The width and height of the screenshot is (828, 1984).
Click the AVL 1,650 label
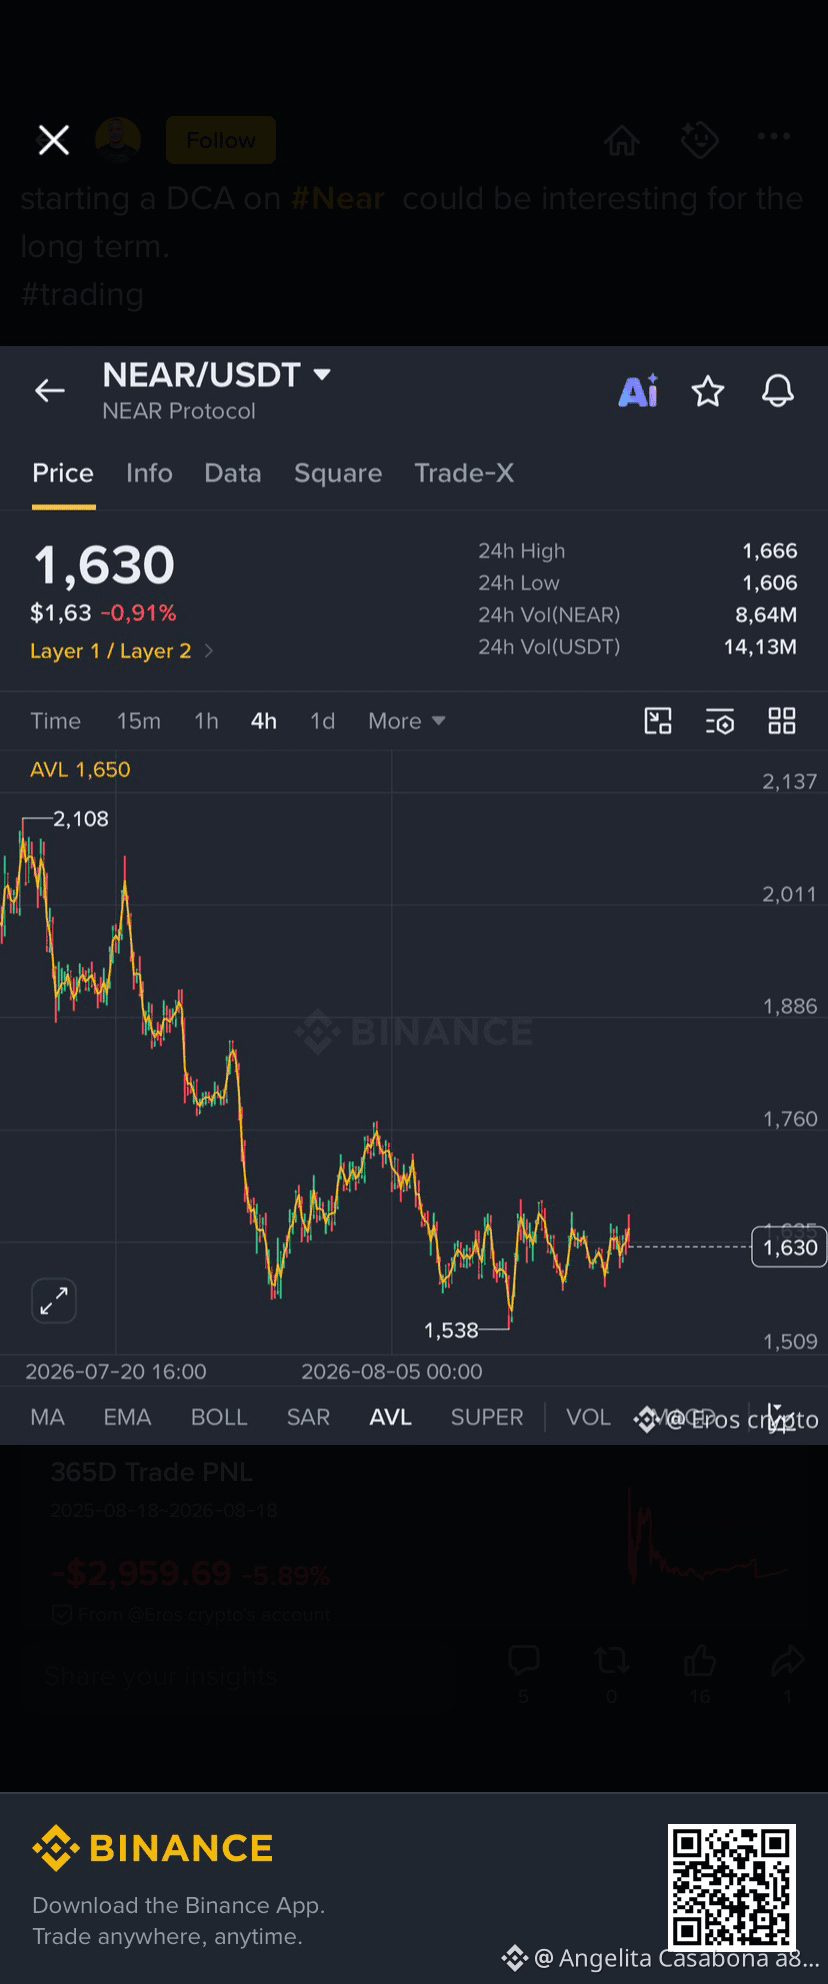point(80,770)
